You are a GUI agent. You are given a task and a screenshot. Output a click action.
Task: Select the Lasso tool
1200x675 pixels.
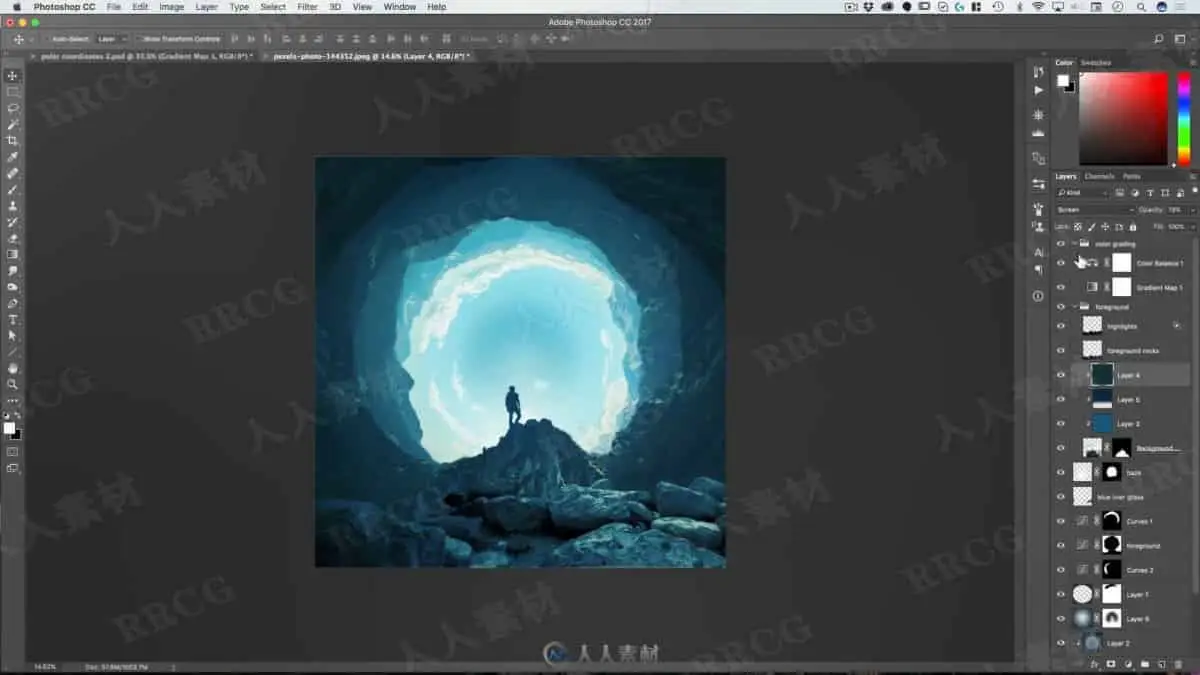pos(13,108)
